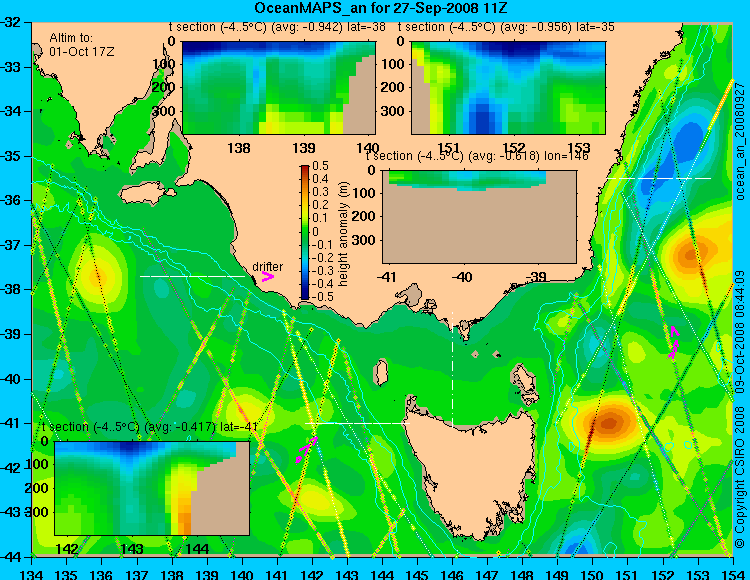The height and width of the screenshot is (580, 750).
Task: Click the '0.5' tick on the colorbar
Action: click(320, 166)
